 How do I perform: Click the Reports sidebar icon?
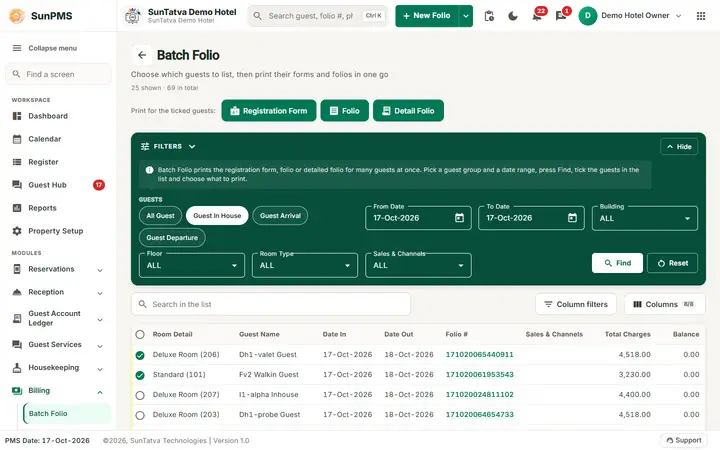coord(17,208)
